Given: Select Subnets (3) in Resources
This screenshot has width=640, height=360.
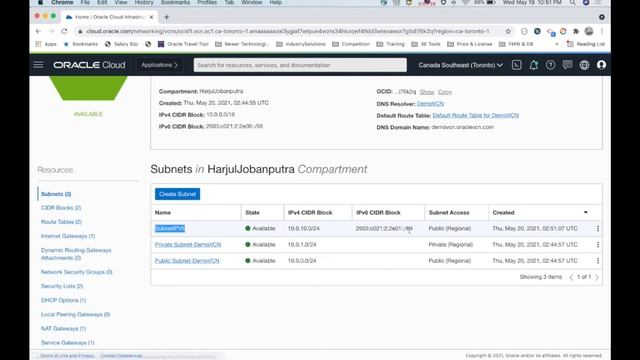Looking at the screenshot, I should 56,194.
